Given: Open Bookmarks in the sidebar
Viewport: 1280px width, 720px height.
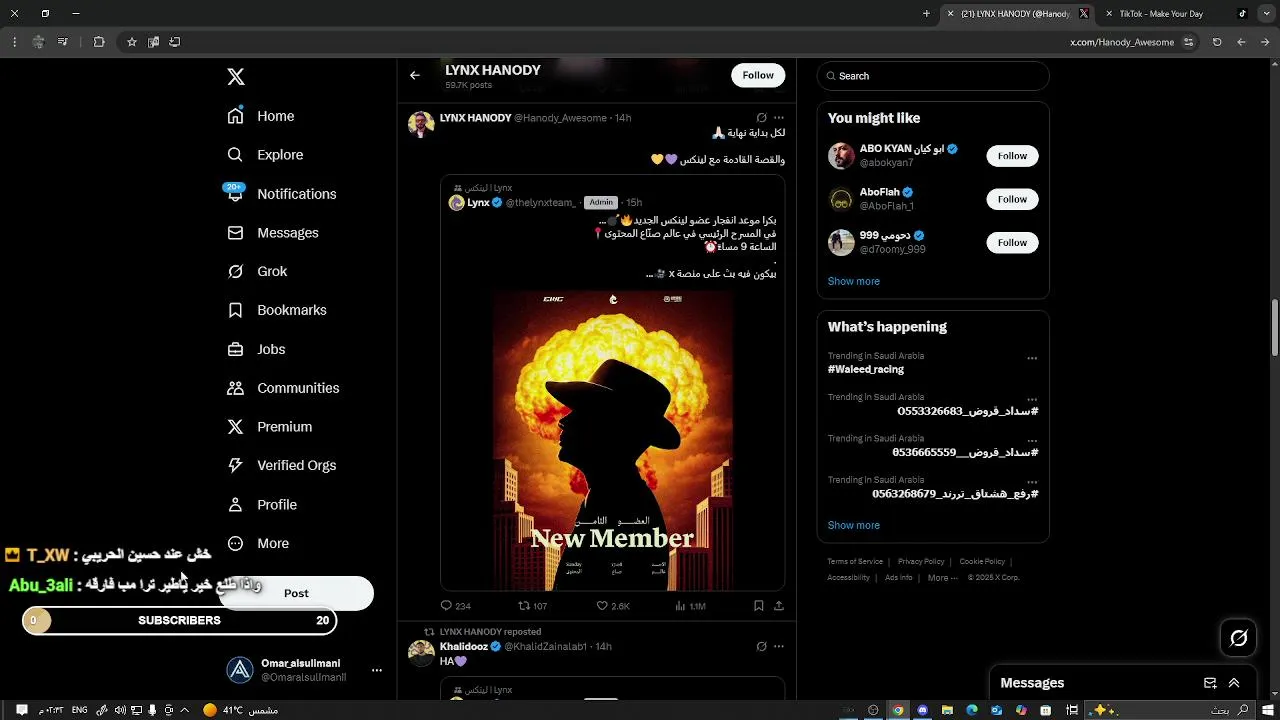Looking at the screenshot, I should [x=276, y=311].
